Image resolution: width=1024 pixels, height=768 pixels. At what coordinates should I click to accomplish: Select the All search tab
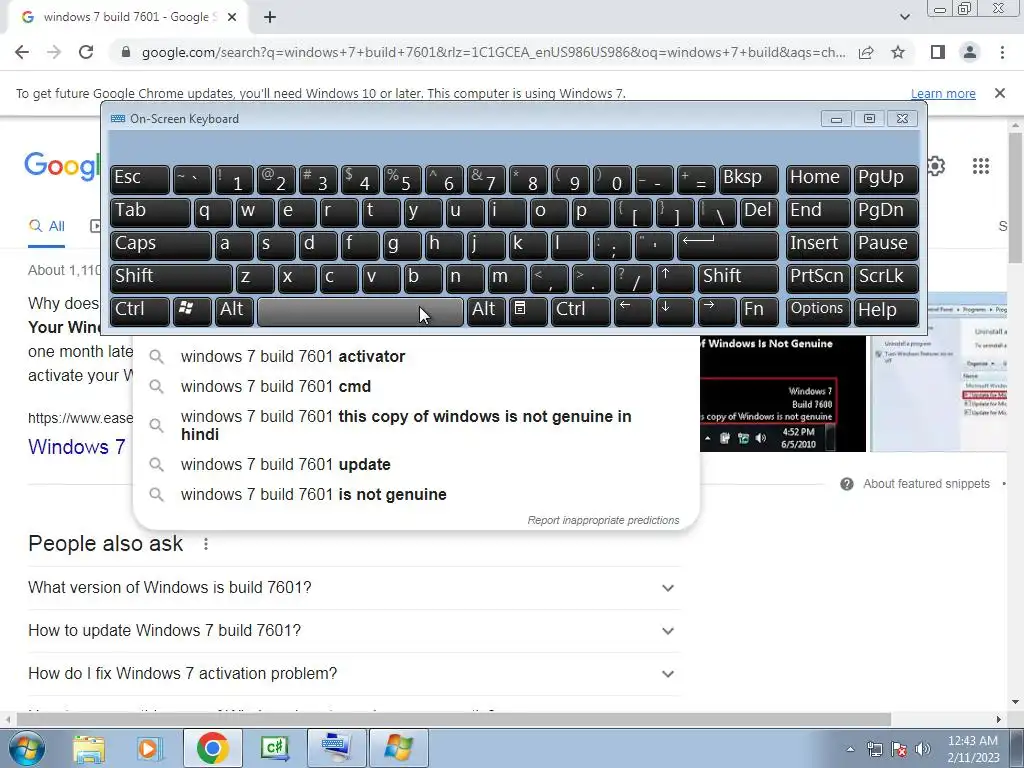coord(46,226)
